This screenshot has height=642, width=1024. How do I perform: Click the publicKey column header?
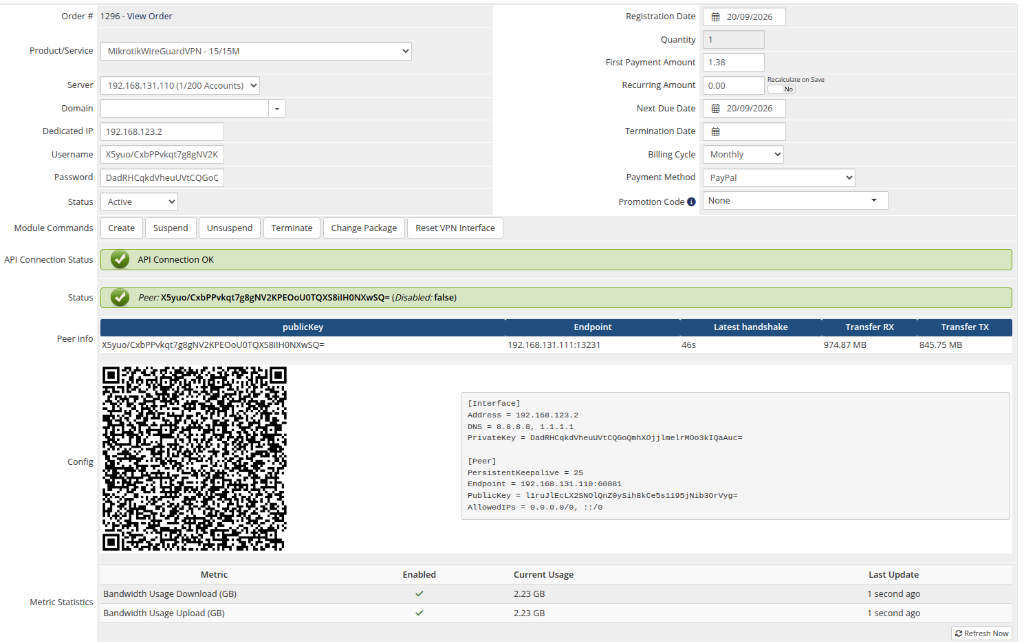point(302,327)
